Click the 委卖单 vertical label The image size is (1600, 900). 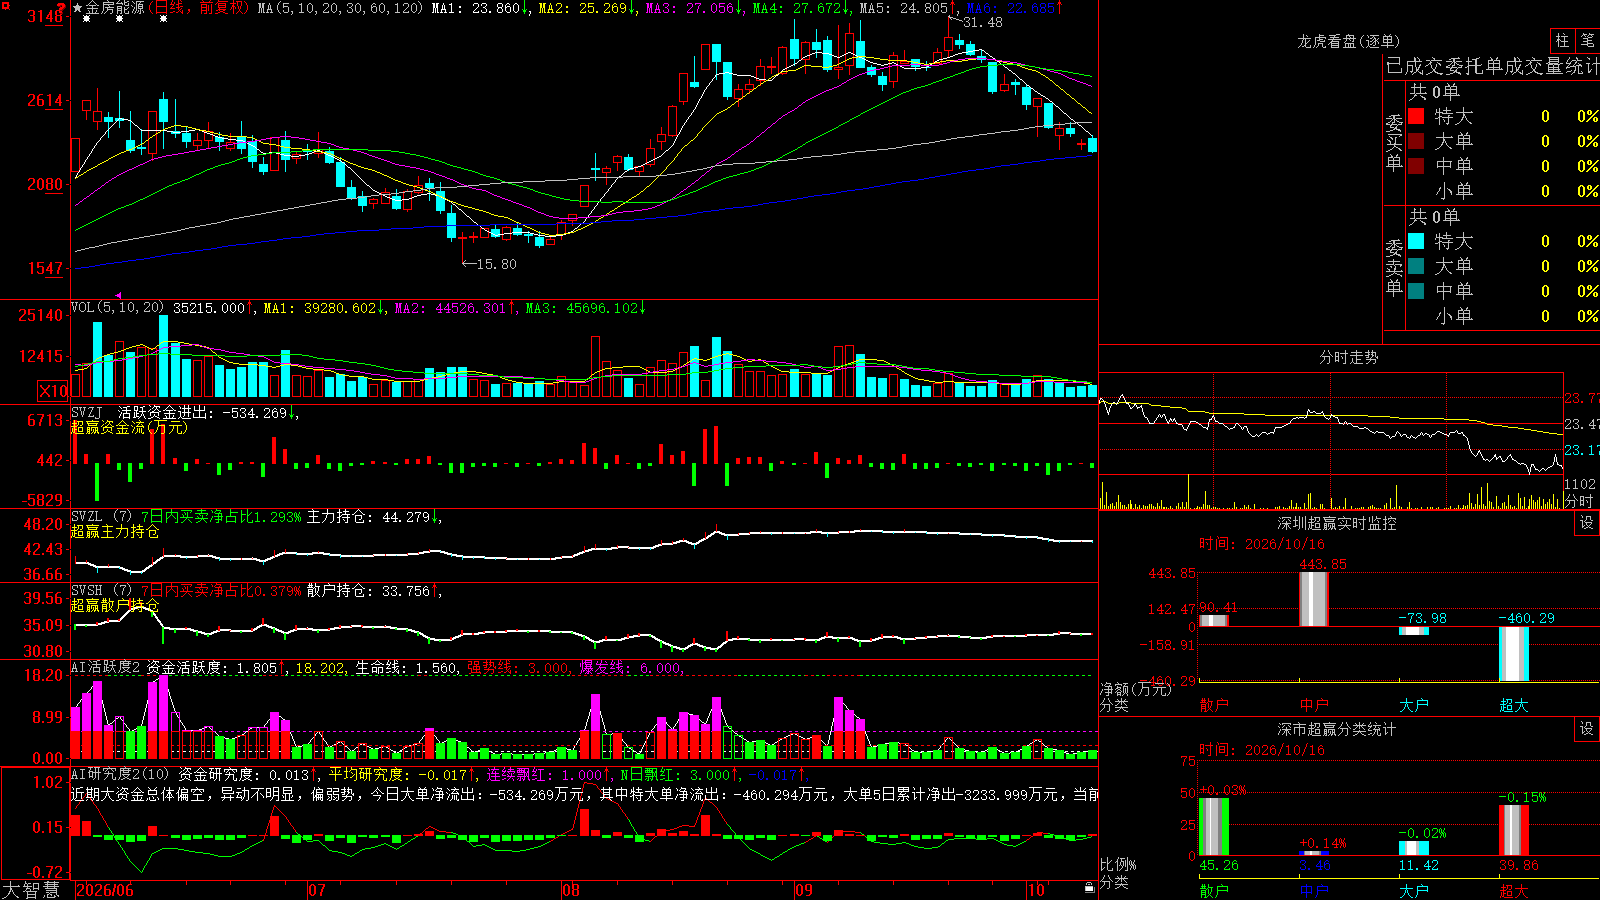point(1394,267)
